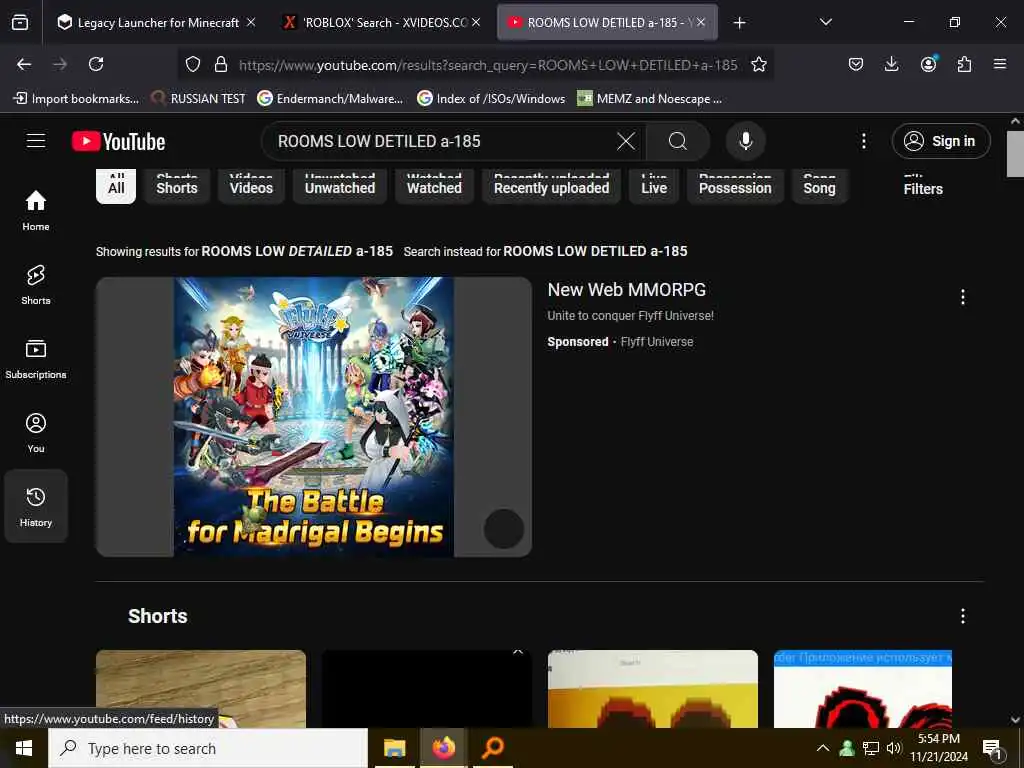Open History in the sidebar

[x=36, y=506]
